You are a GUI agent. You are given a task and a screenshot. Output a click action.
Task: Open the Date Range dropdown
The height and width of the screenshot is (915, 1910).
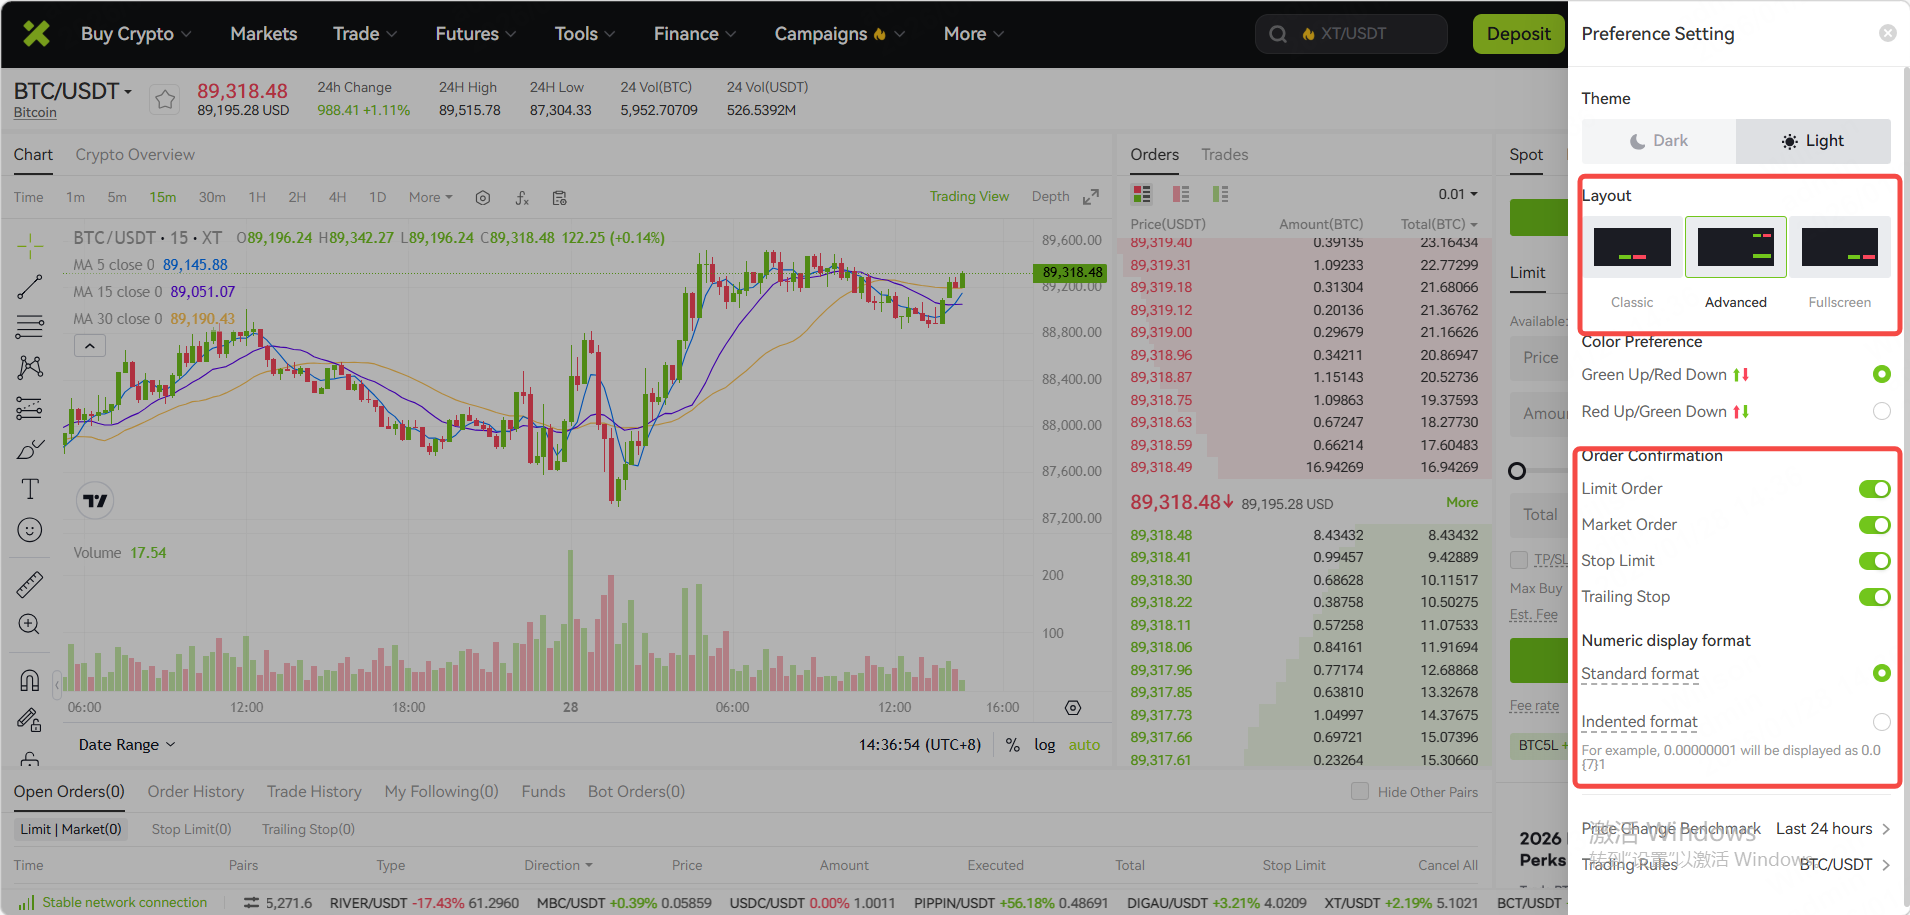(127, 745)
